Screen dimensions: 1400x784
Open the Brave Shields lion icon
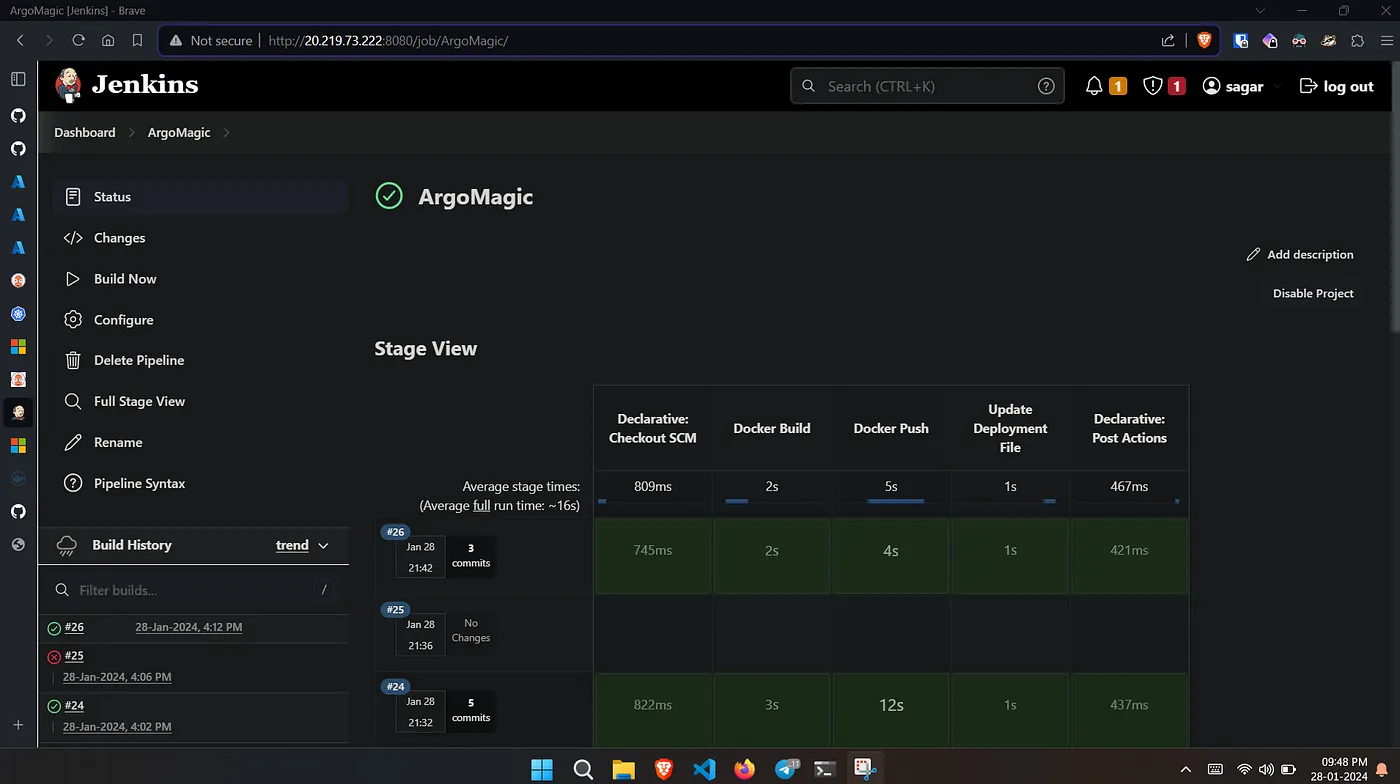pyautogui.click(x=1204, y=41)
